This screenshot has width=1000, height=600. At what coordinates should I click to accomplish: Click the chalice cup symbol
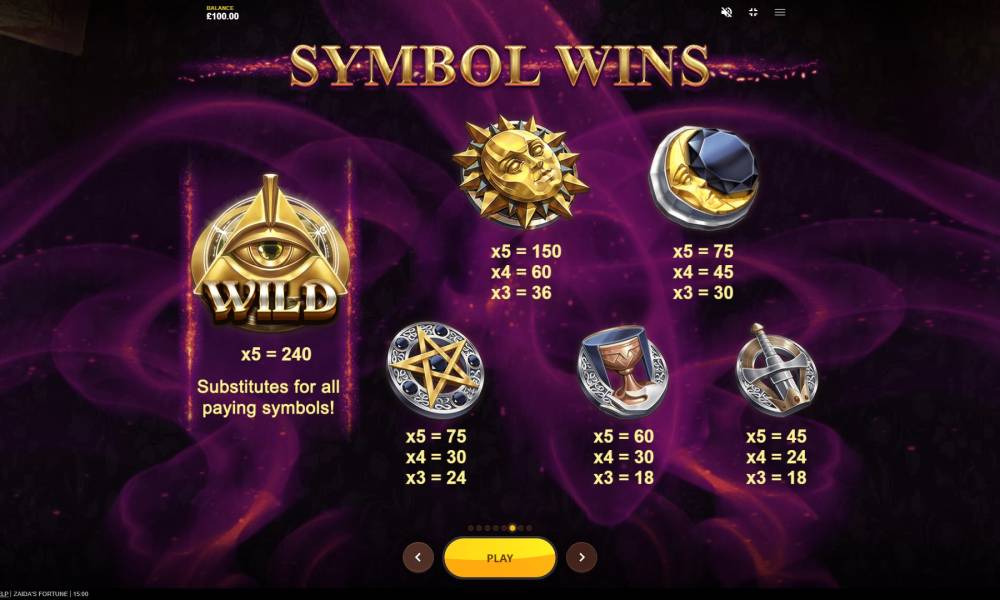coord(623,371)
